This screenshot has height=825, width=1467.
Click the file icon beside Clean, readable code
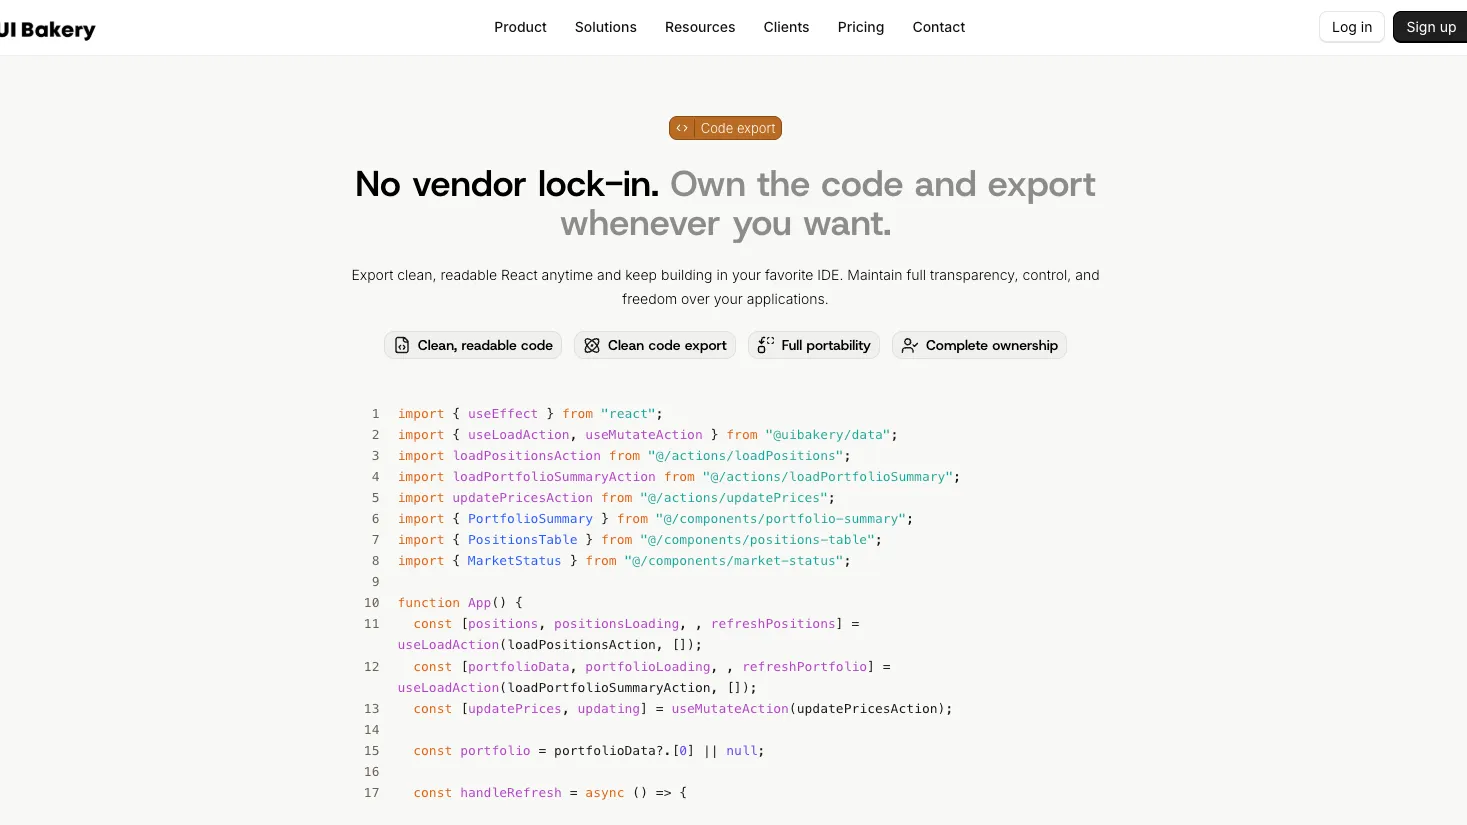(402, 345)
